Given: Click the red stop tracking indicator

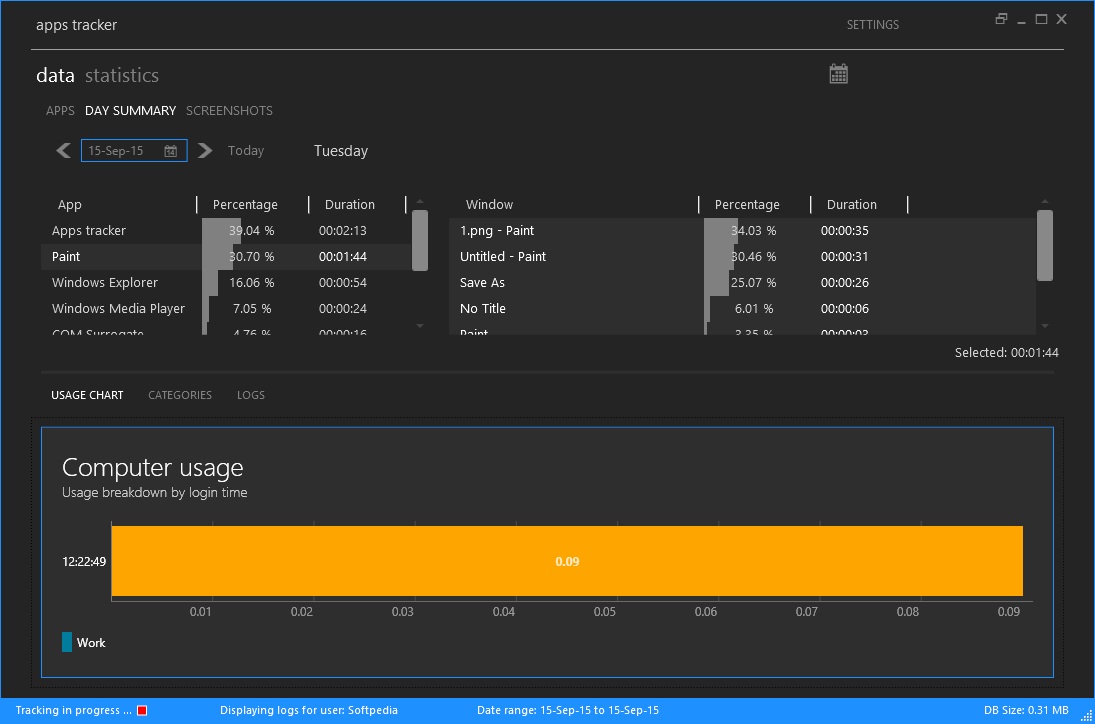Looking at the screenshot, I should [x=142, y=710].
